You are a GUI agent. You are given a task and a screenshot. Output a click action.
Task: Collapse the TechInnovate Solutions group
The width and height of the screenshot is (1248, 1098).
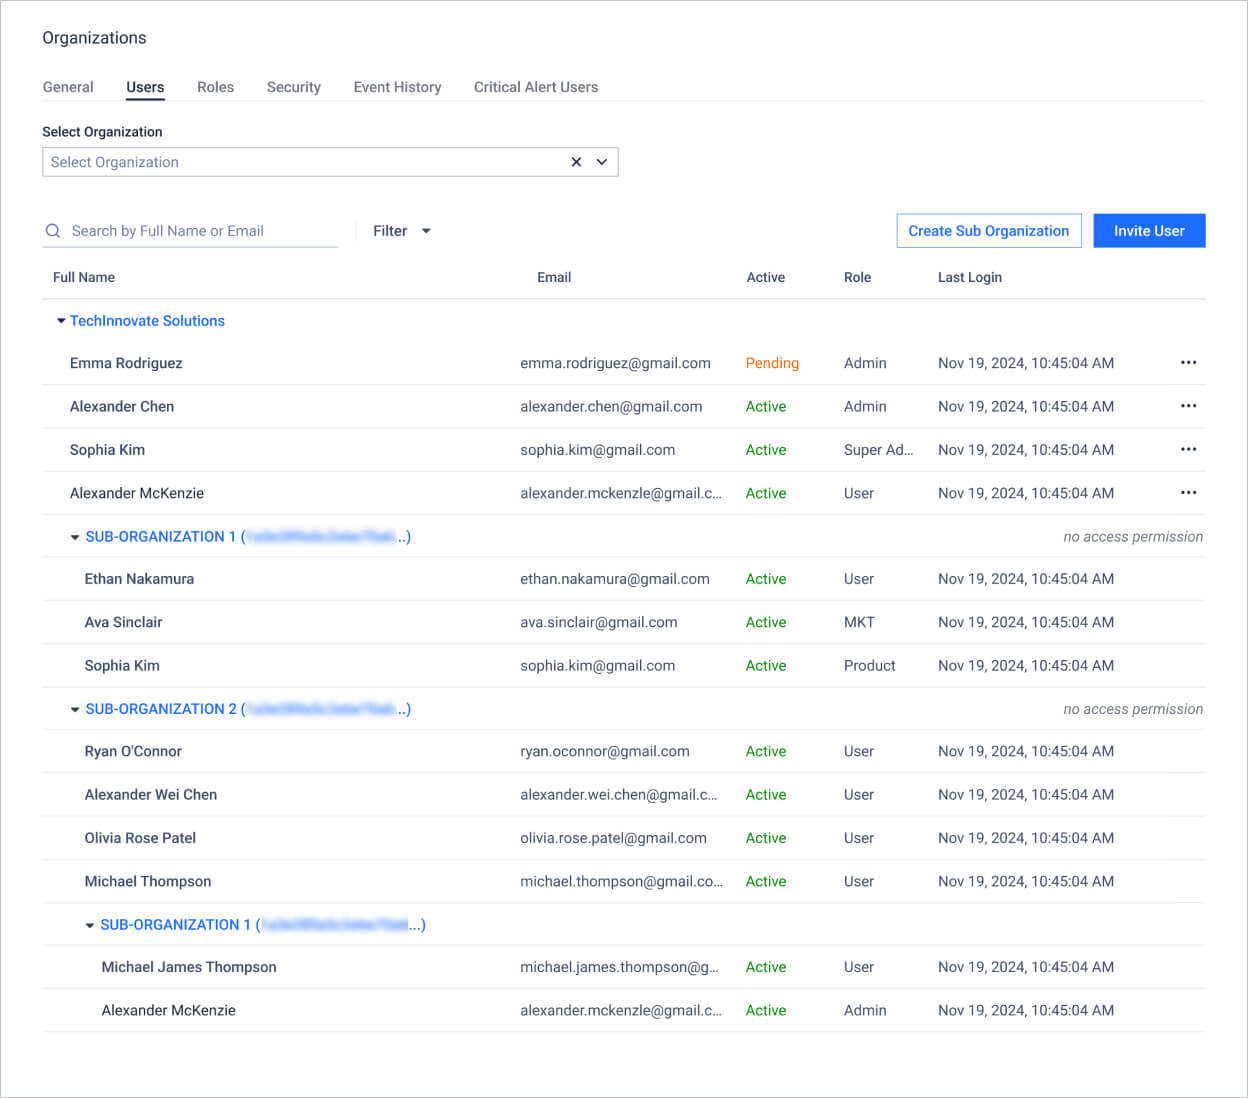point(61,321)
